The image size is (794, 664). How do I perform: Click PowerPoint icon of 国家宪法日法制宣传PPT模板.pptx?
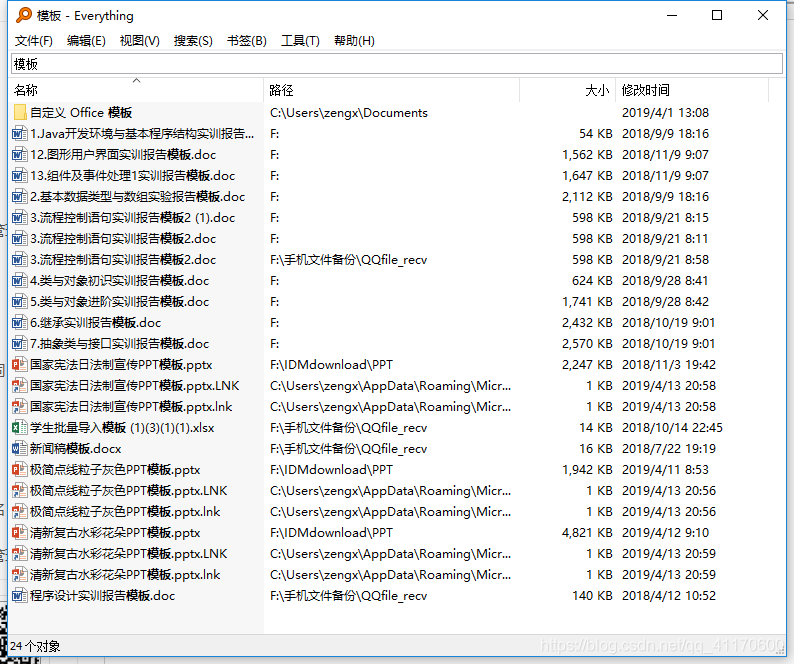click(x=20, y=365)
